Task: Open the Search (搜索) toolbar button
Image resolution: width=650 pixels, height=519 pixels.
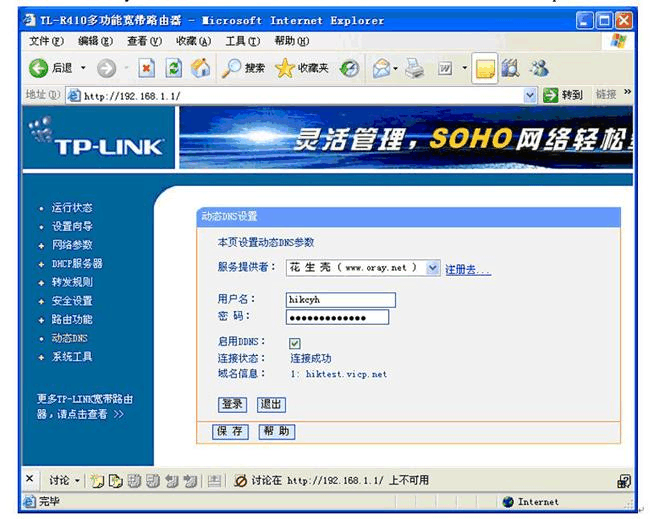Action: point(243,68)
